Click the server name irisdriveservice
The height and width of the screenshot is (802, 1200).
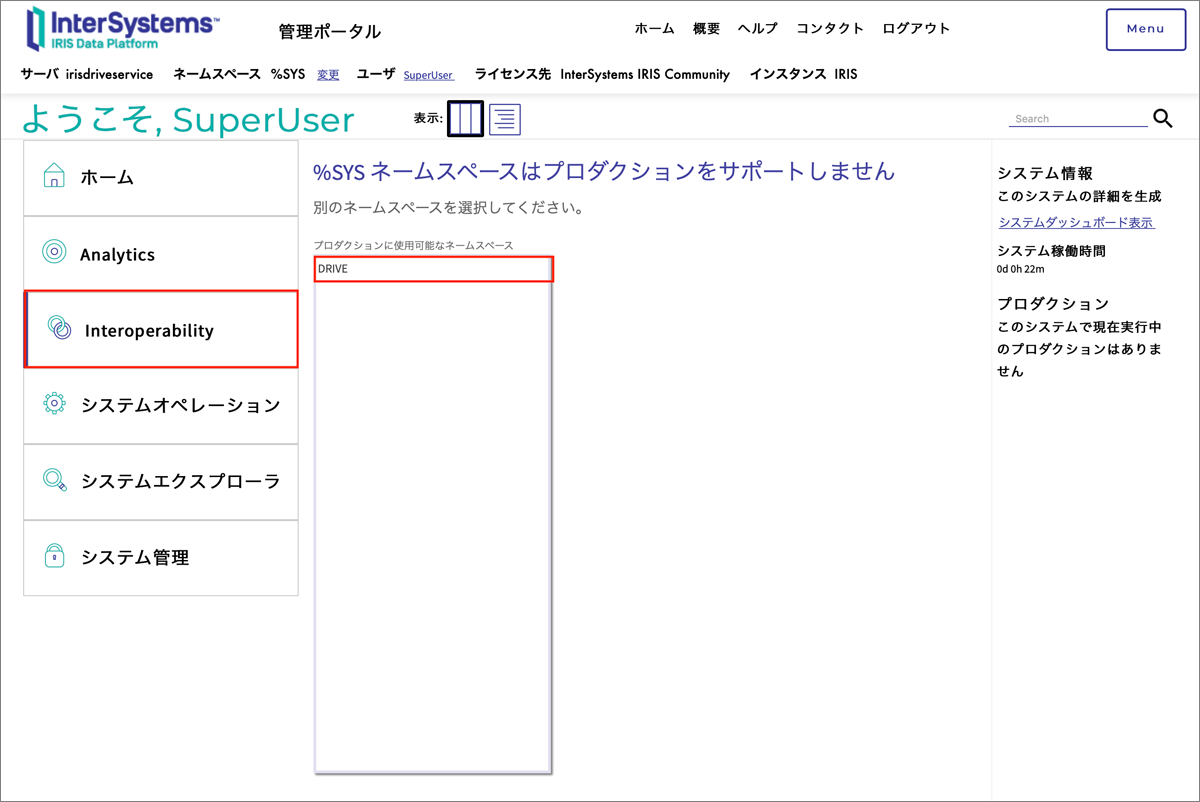(109, 74)
